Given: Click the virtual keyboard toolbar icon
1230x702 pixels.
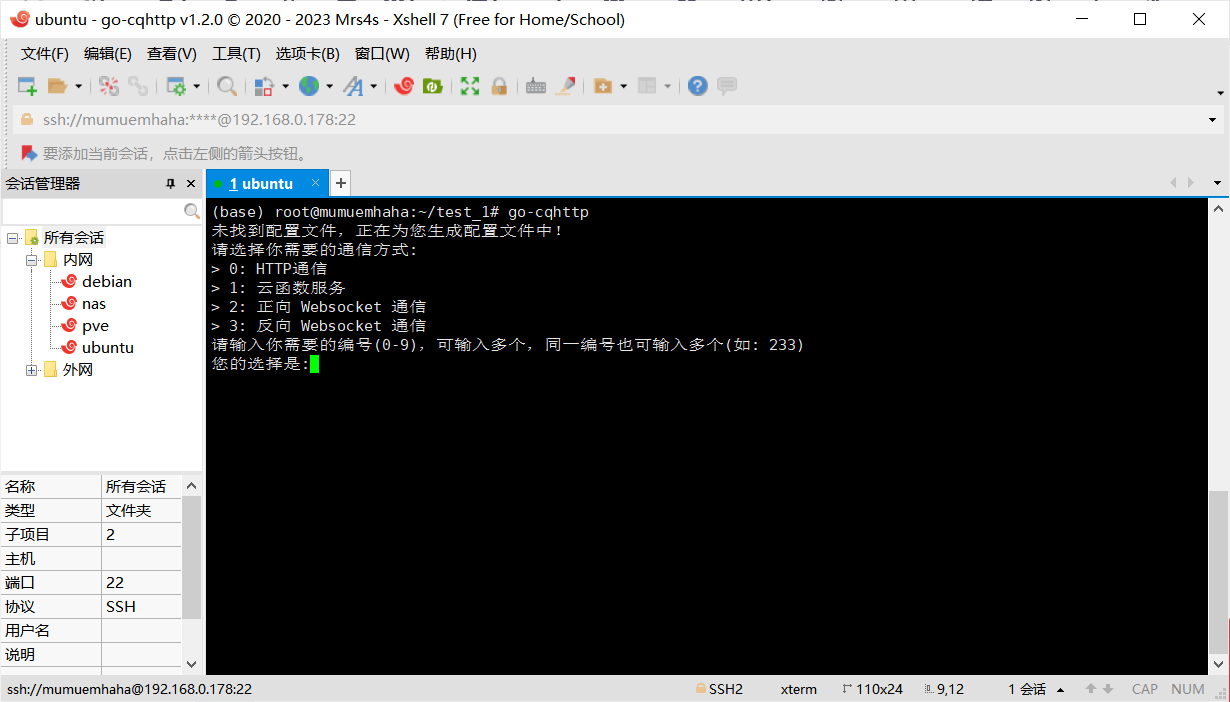Looking at the screenshot, I should pyautogui.click(x=536, y=87).
